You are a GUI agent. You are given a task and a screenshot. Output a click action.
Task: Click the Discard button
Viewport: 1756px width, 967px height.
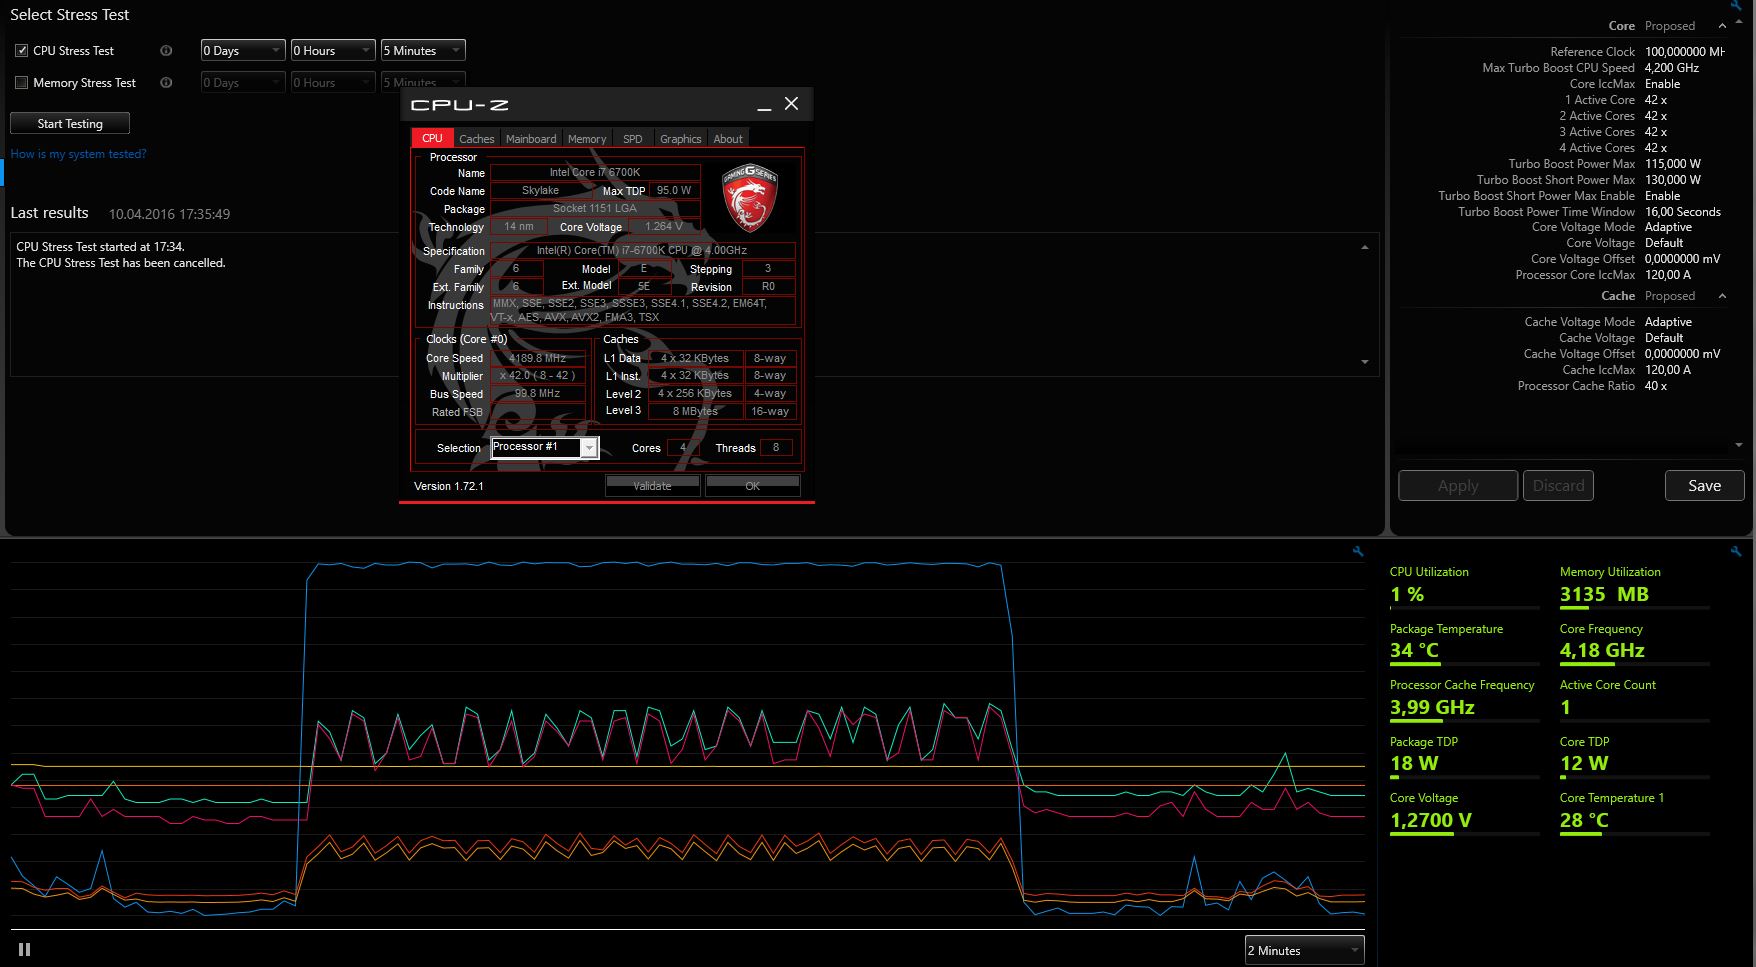1558,485
